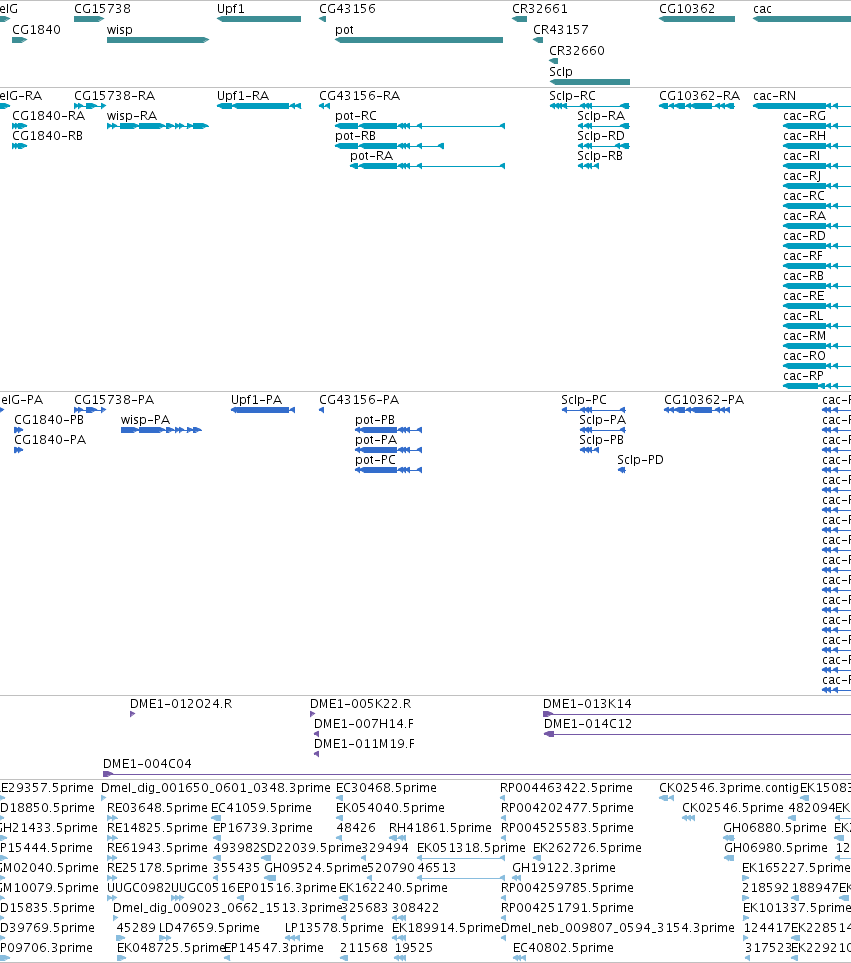Click EST EC30468.5prime label
This screenshot has width=851, height=963.
pos(386,788)
